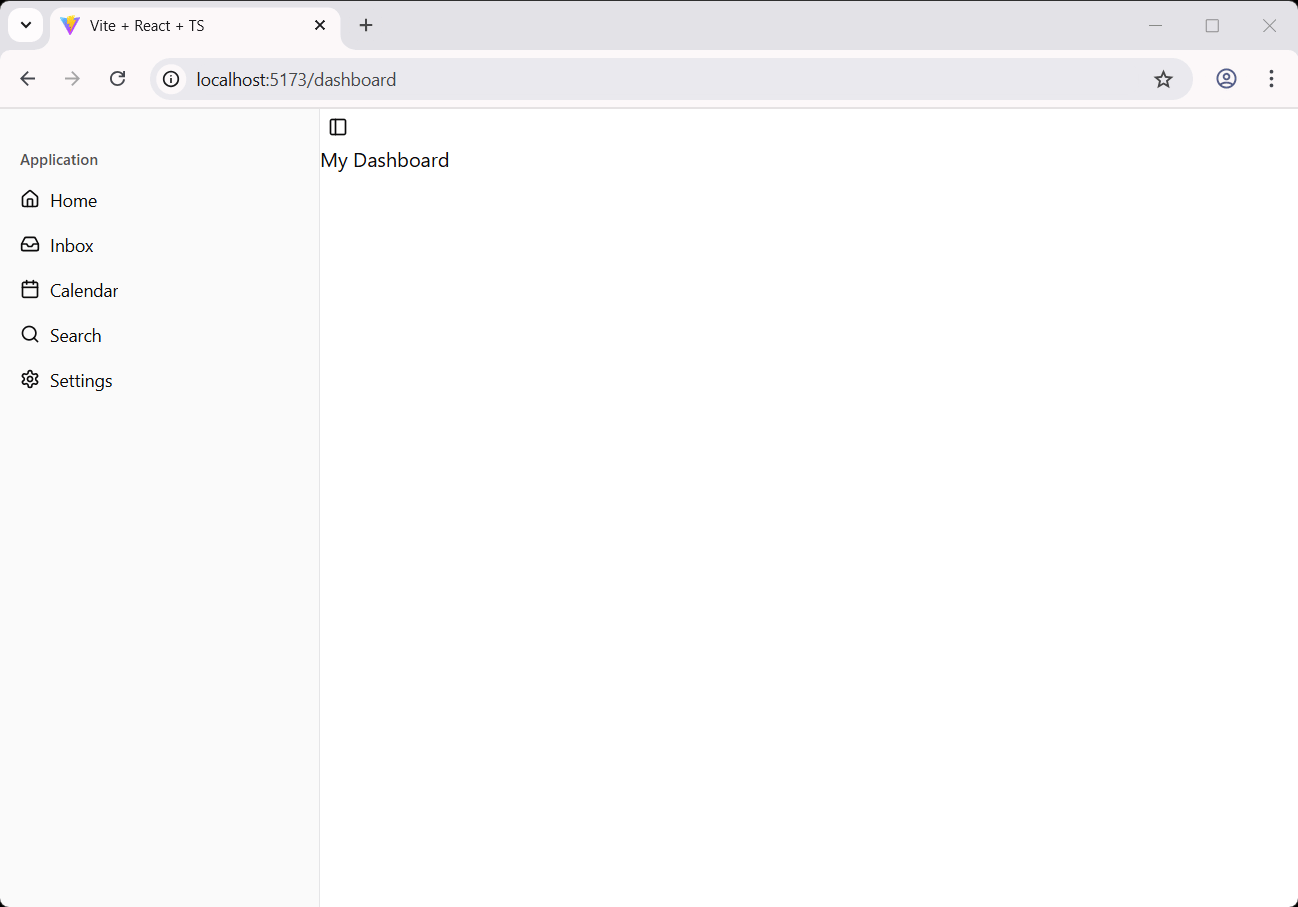
Task: Open the Chrome profile avatar icon
Action: click(x=1226, y=79)
